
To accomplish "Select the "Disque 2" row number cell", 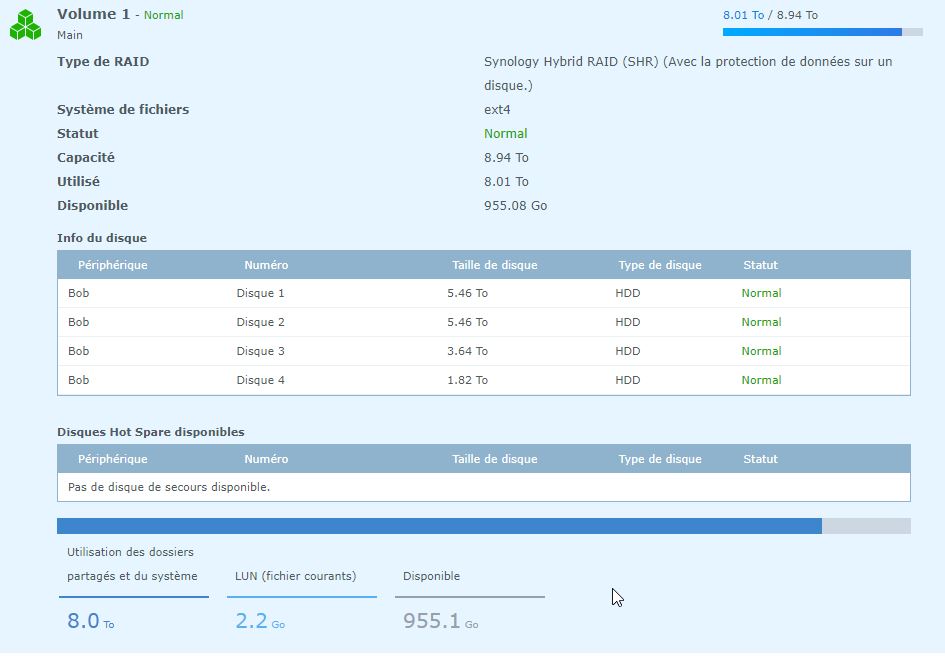I will tap(260, 322).
